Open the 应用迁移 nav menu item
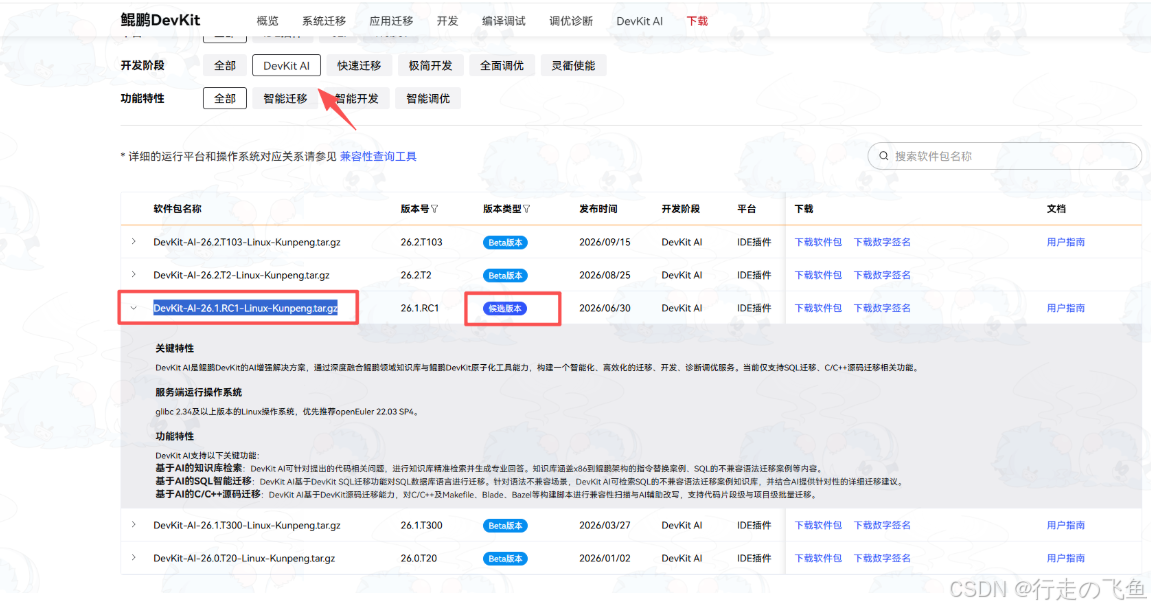 (391, 21)
